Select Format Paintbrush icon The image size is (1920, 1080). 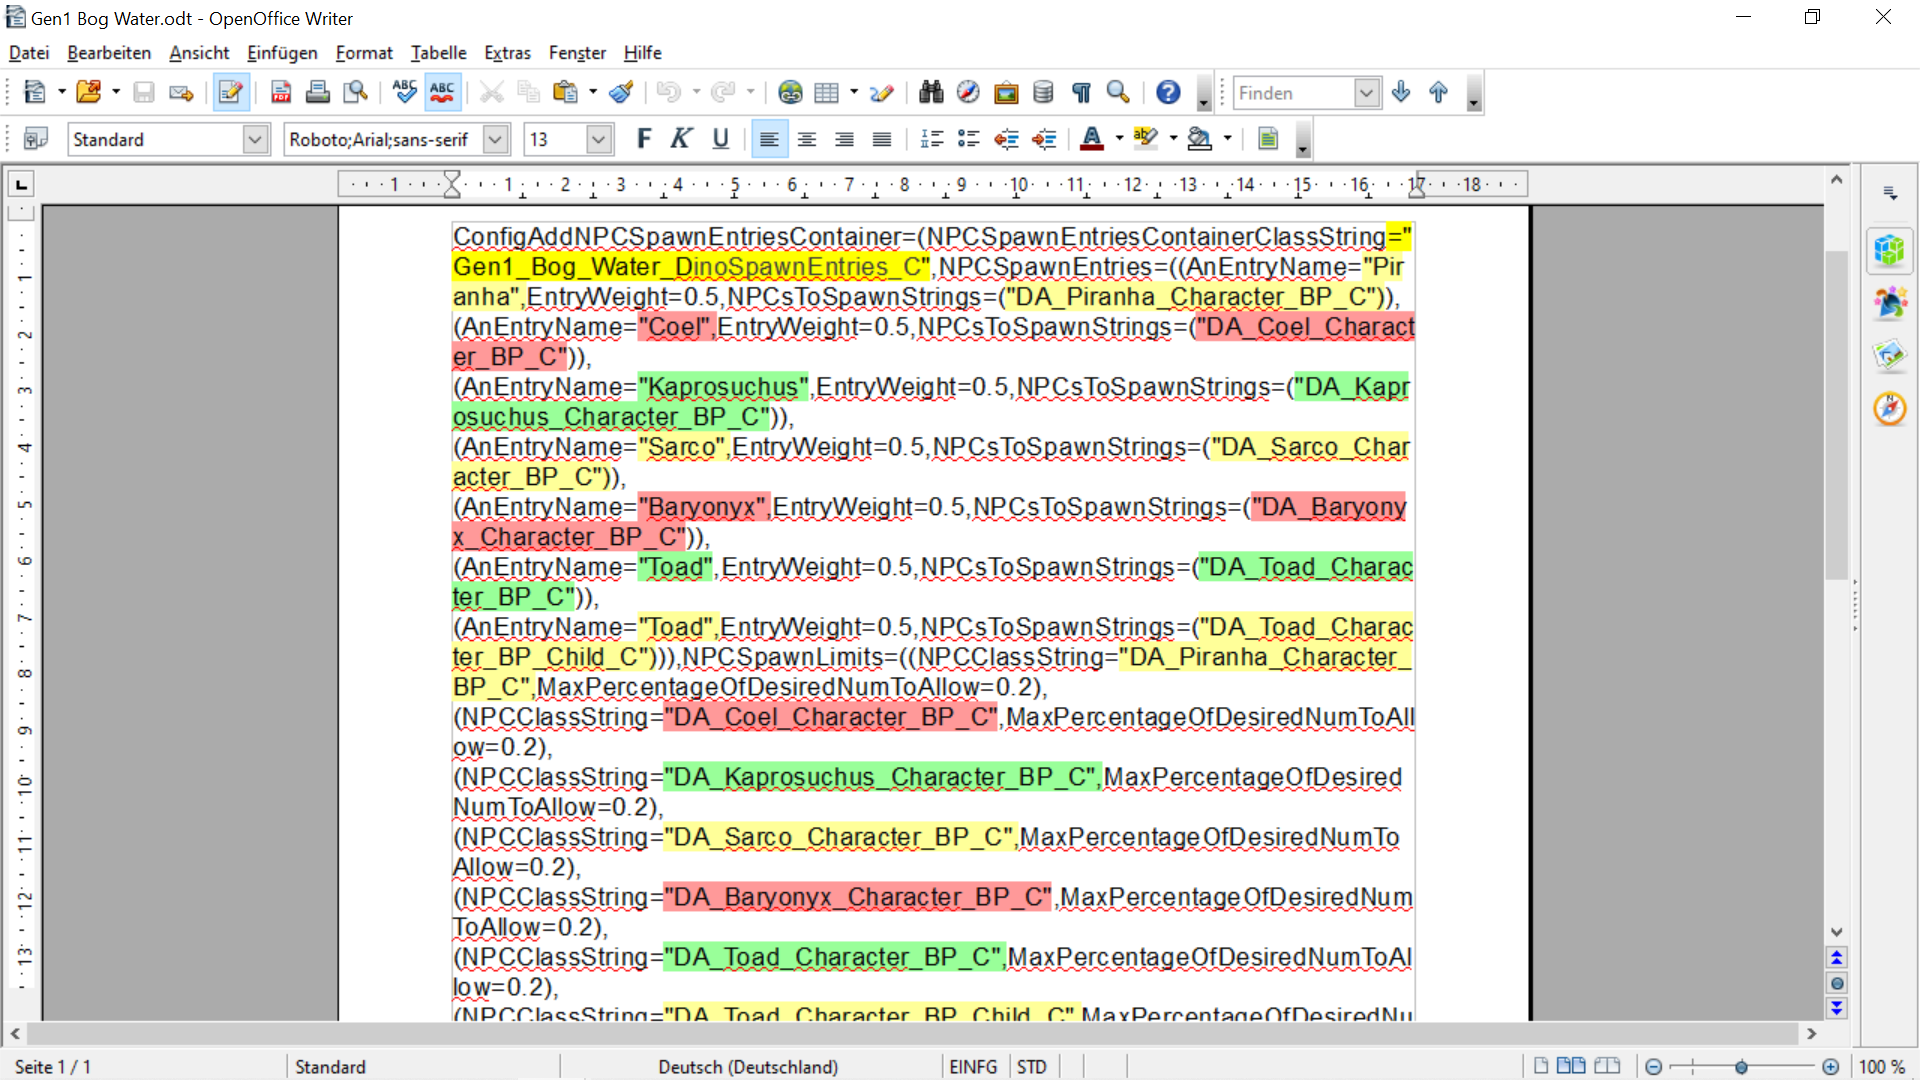[x=621, y=93]
